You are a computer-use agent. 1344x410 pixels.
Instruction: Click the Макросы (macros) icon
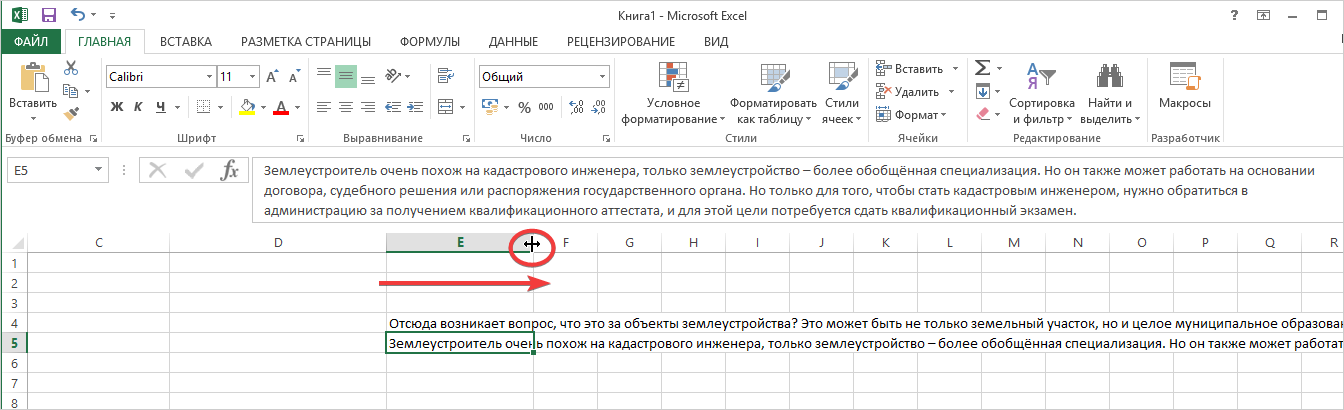[1185, 88]
